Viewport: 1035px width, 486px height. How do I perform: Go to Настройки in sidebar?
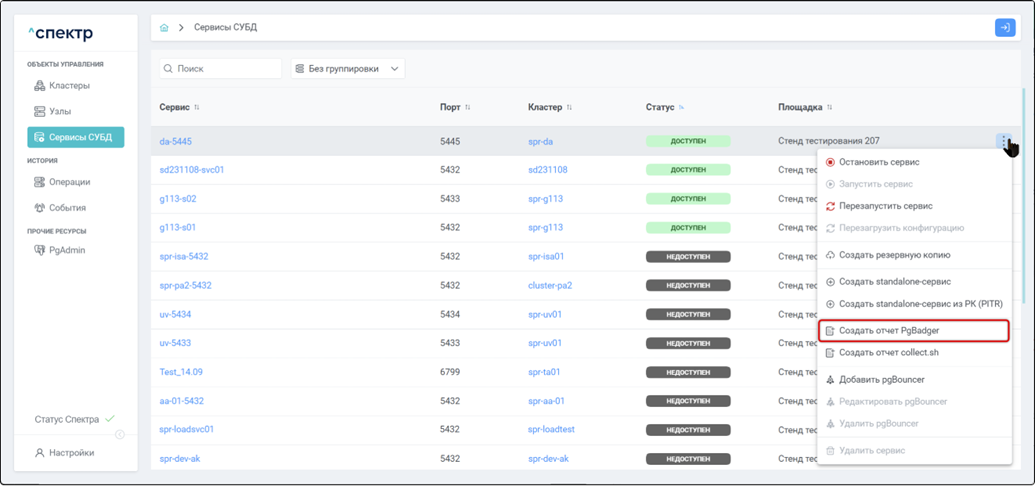pyautogui.click(x=71, y=453)
